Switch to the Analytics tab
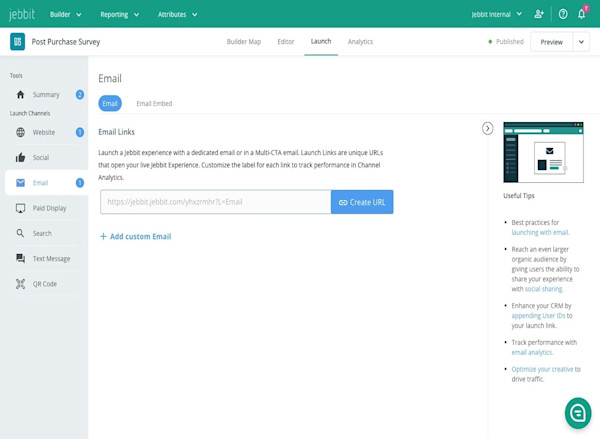This screenshot has width=600, height=439. [x=360, y=41]
